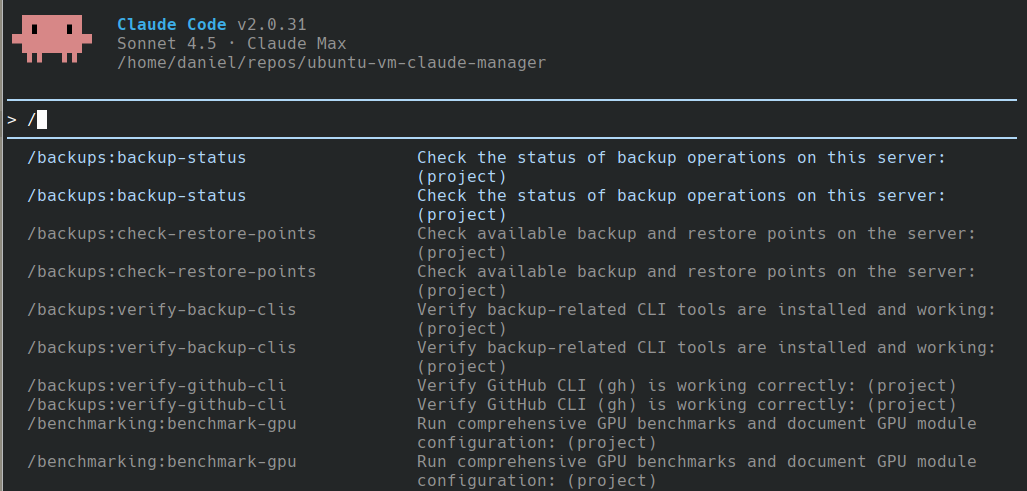
Task: Pick the first /backups:verify-backup-clis command
Action: point(162,310)
